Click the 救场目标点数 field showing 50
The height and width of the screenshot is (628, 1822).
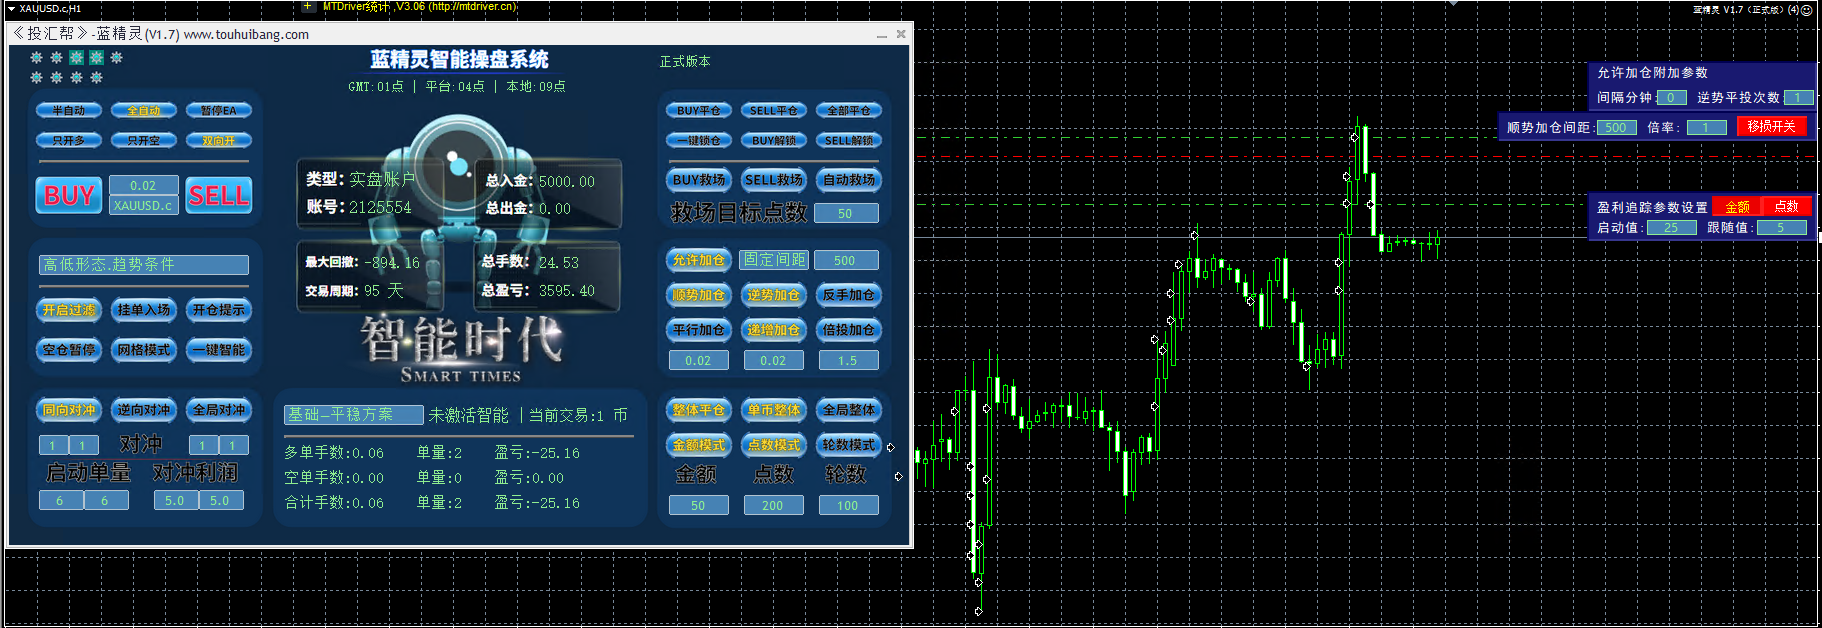[x=846, y=213]
